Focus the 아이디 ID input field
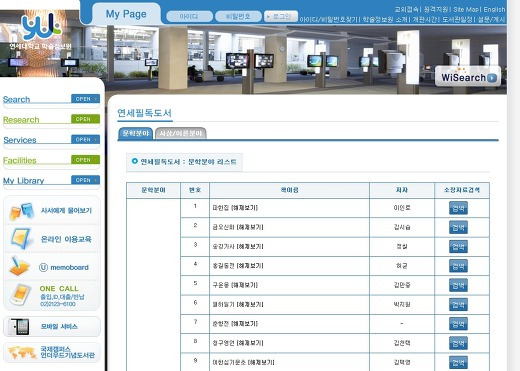 pos(189,16)
